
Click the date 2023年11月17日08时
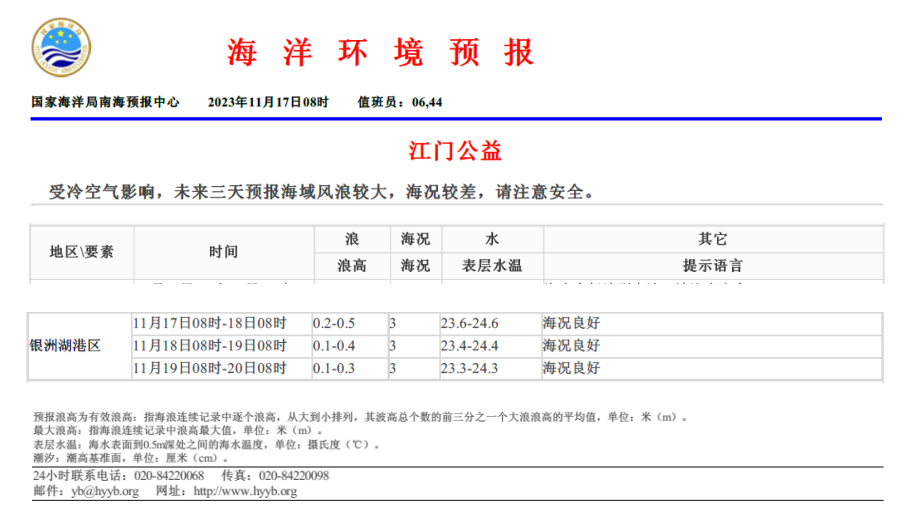click(268, 102)
